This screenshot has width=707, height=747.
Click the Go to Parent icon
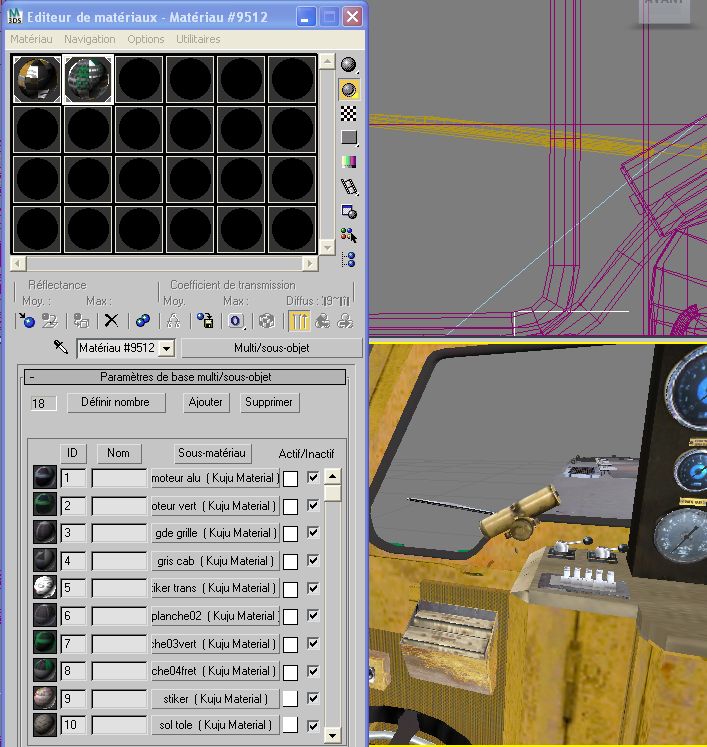(323, 321)
